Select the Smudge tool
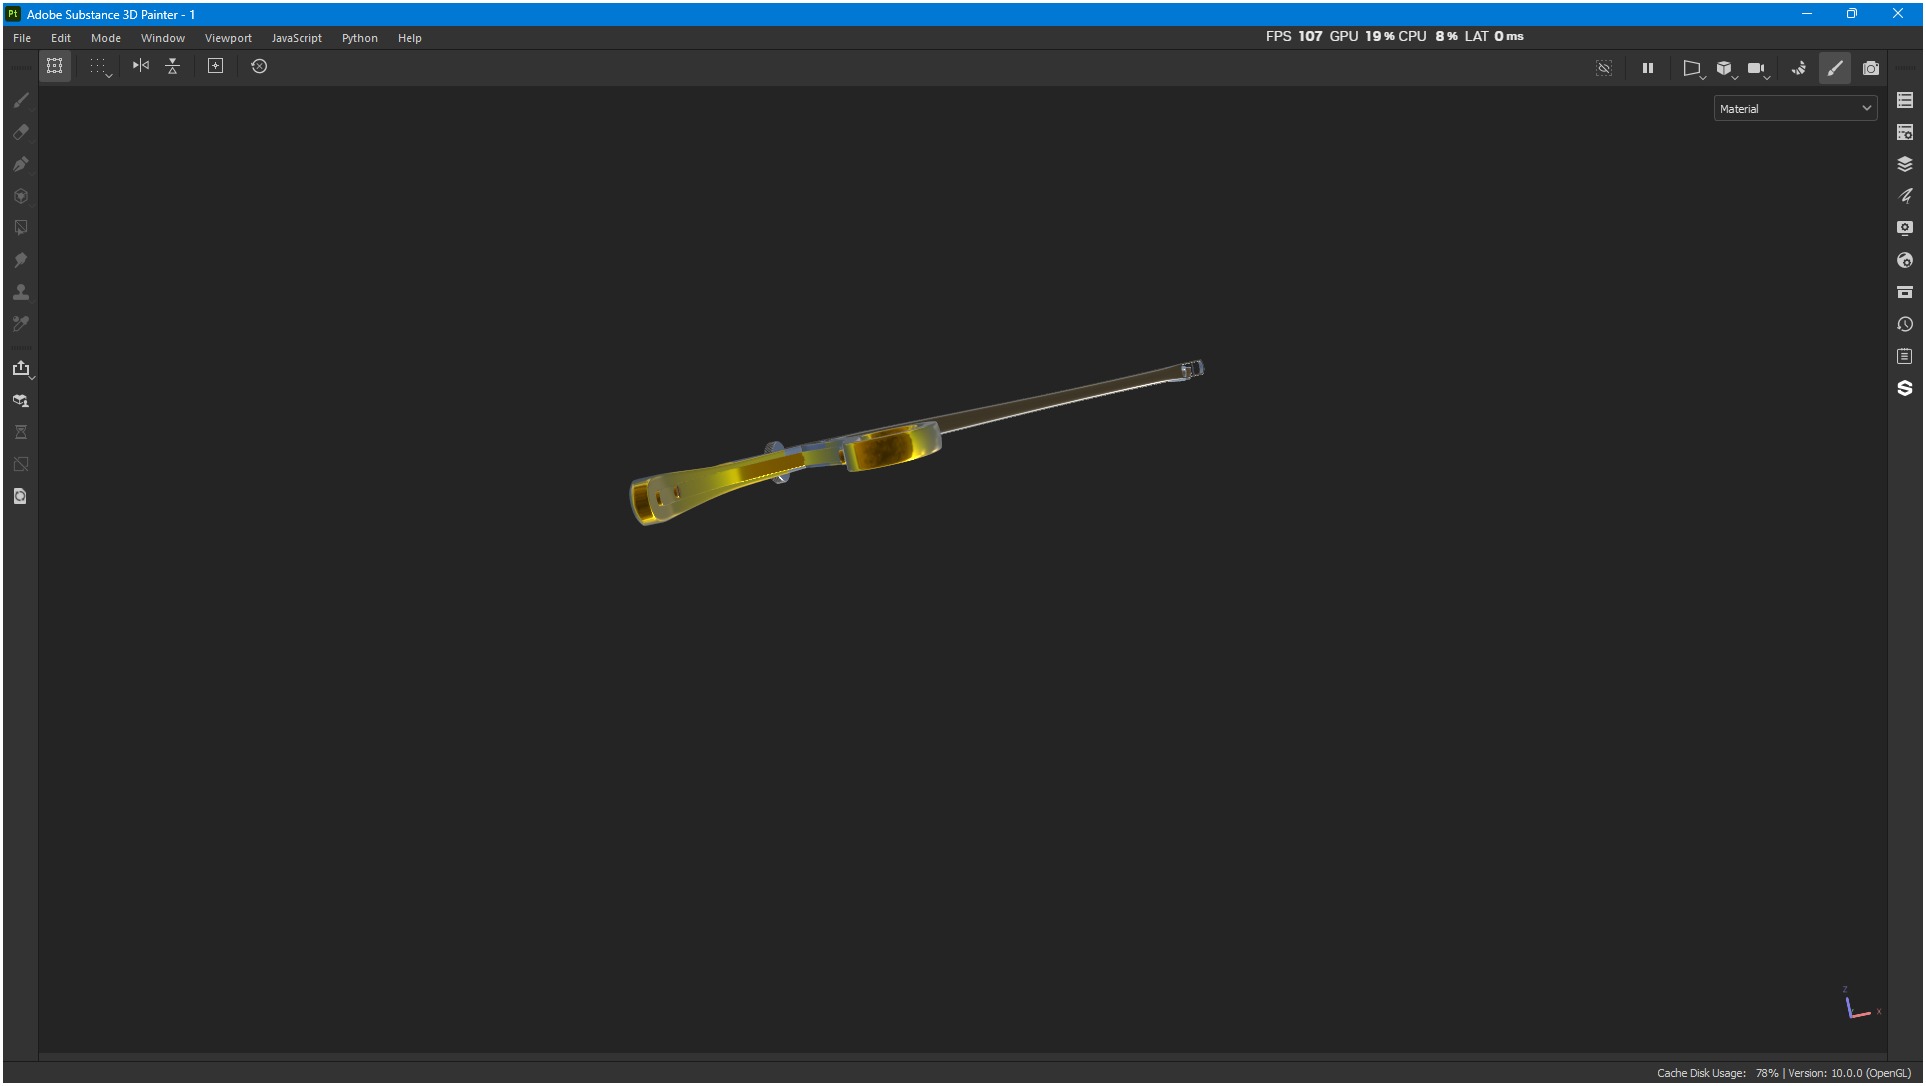1926x1086 pixels. tap(21, 260)
